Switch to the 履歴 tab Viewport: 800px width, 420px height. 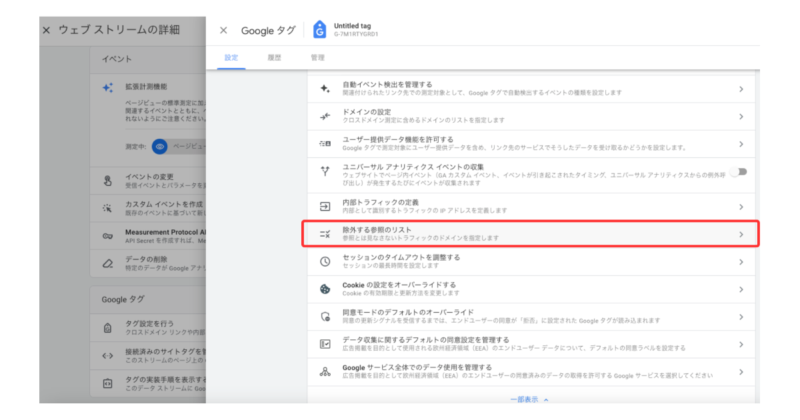[274, 58]
